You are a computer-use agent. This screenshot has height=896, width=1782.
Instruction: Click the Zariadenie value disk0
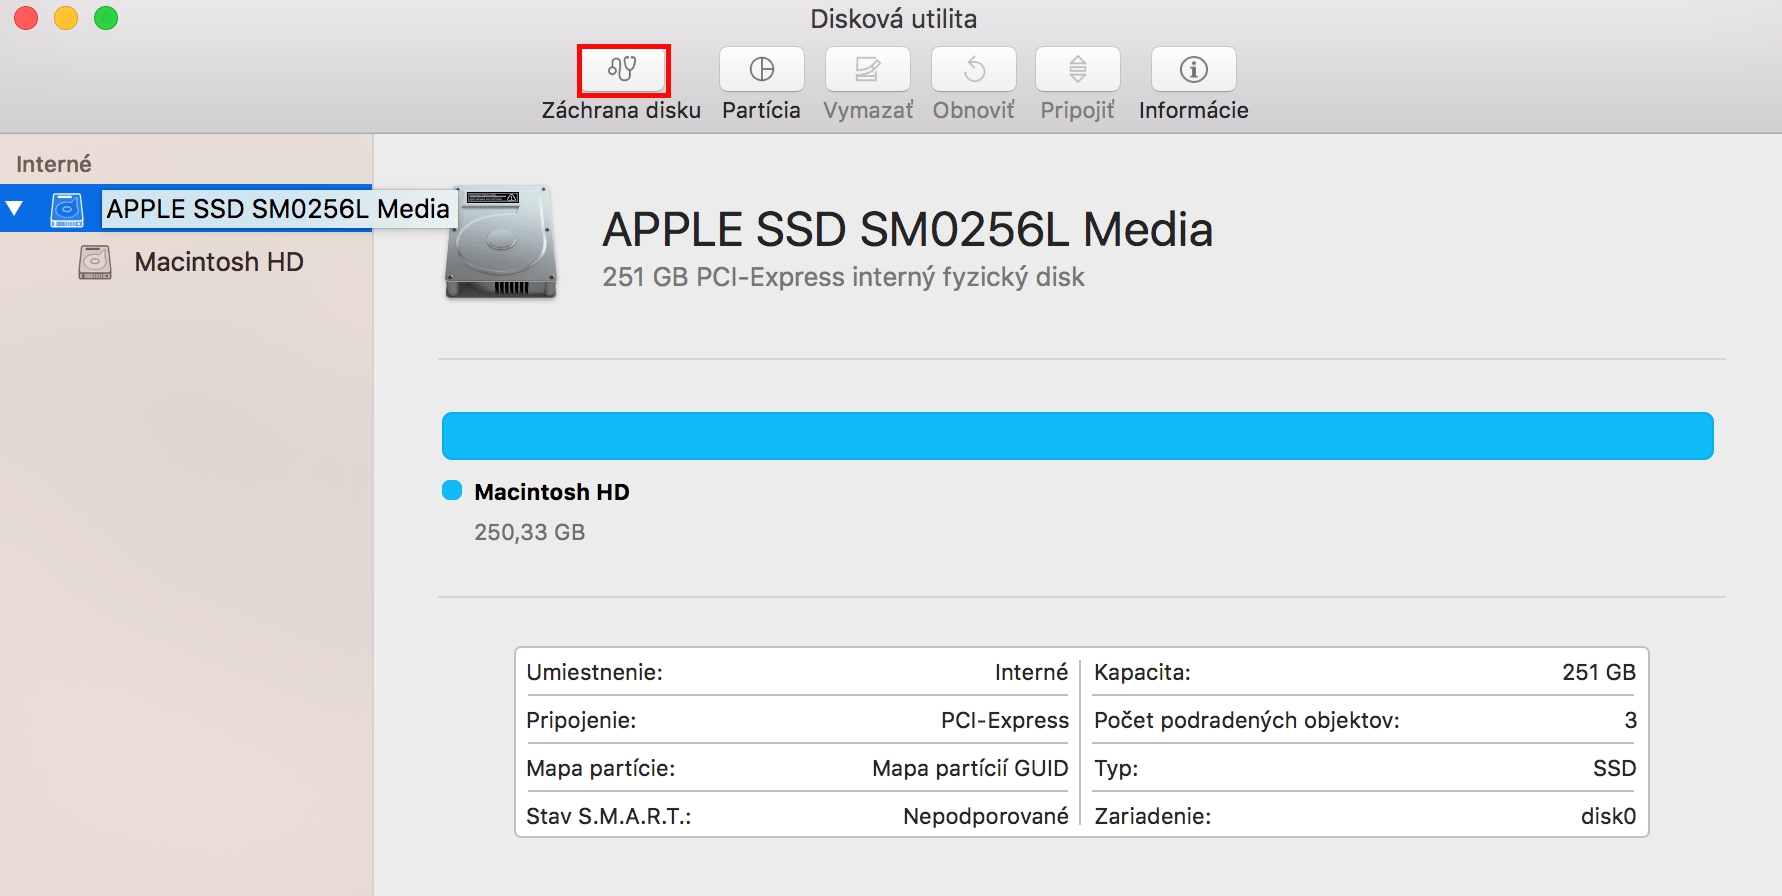(1608, 816)
